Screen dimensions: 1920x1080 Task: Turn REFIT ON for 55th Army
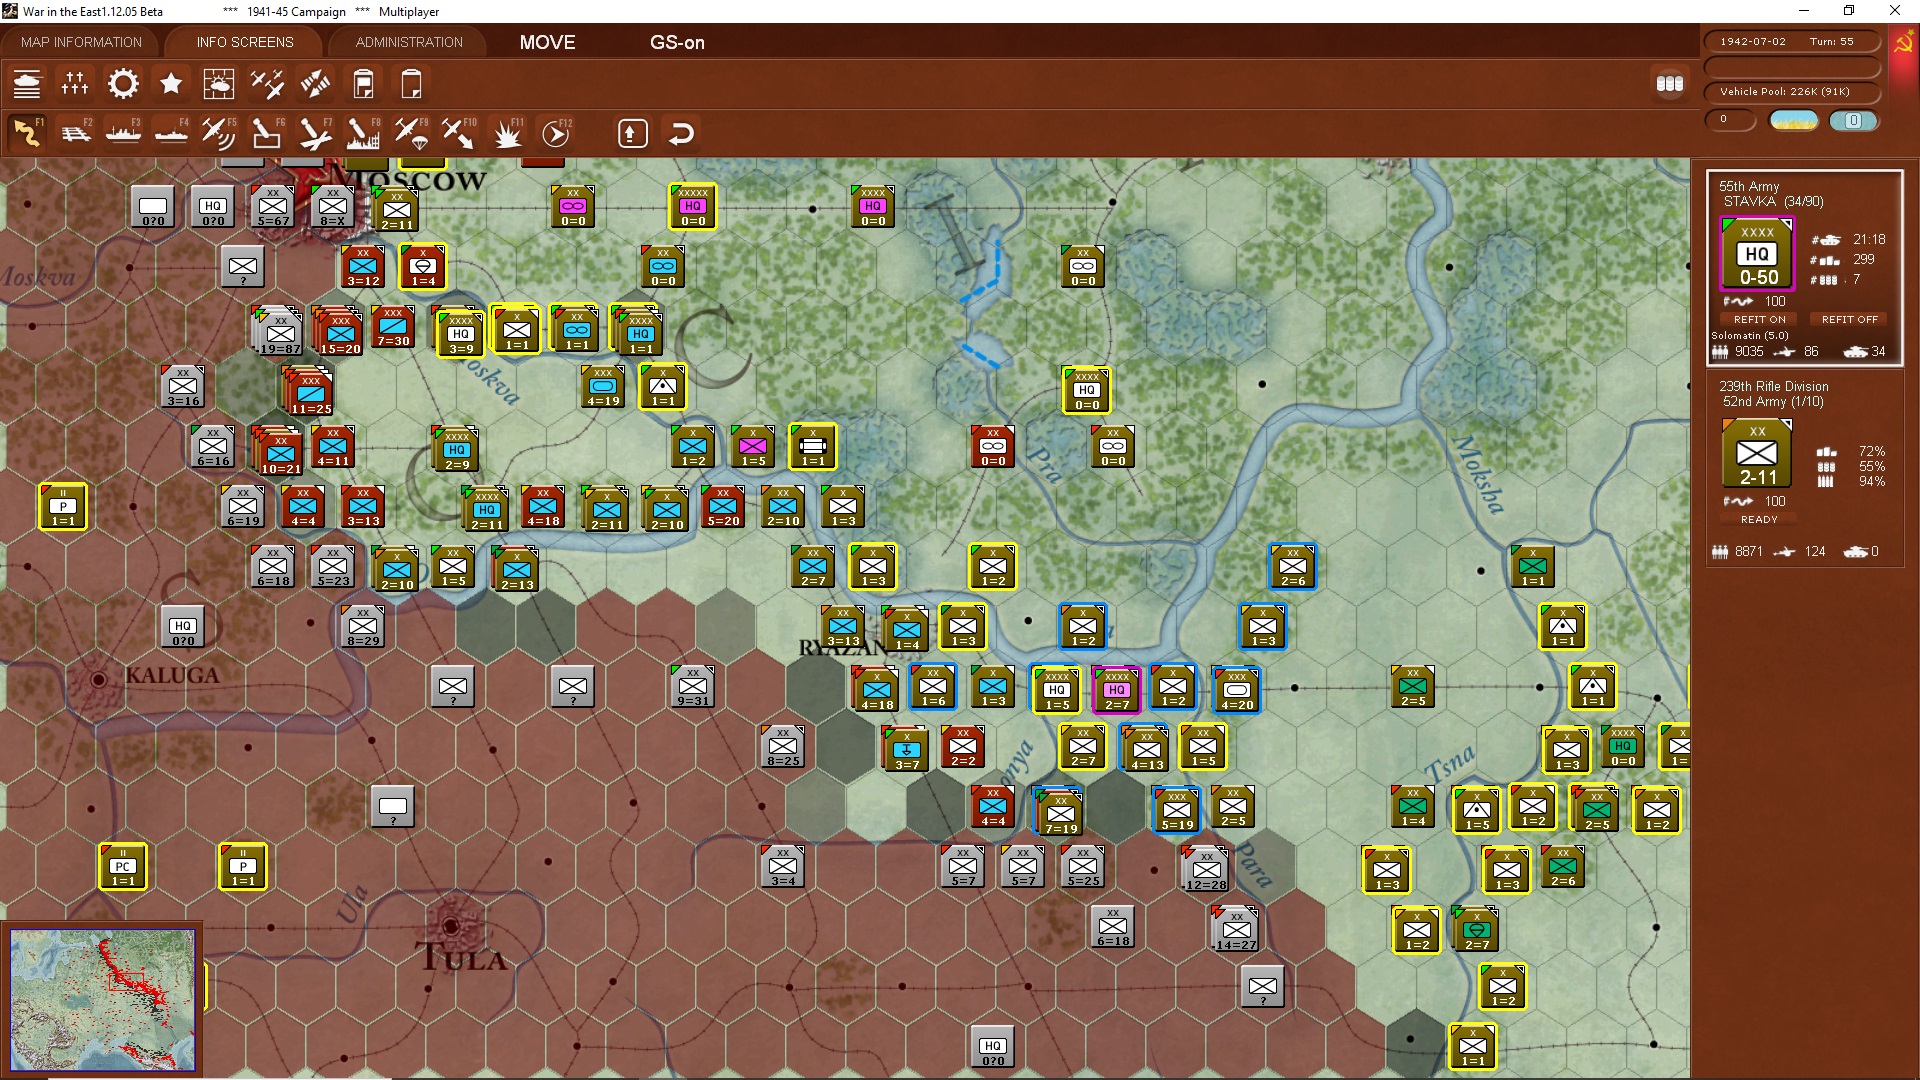1759,319
